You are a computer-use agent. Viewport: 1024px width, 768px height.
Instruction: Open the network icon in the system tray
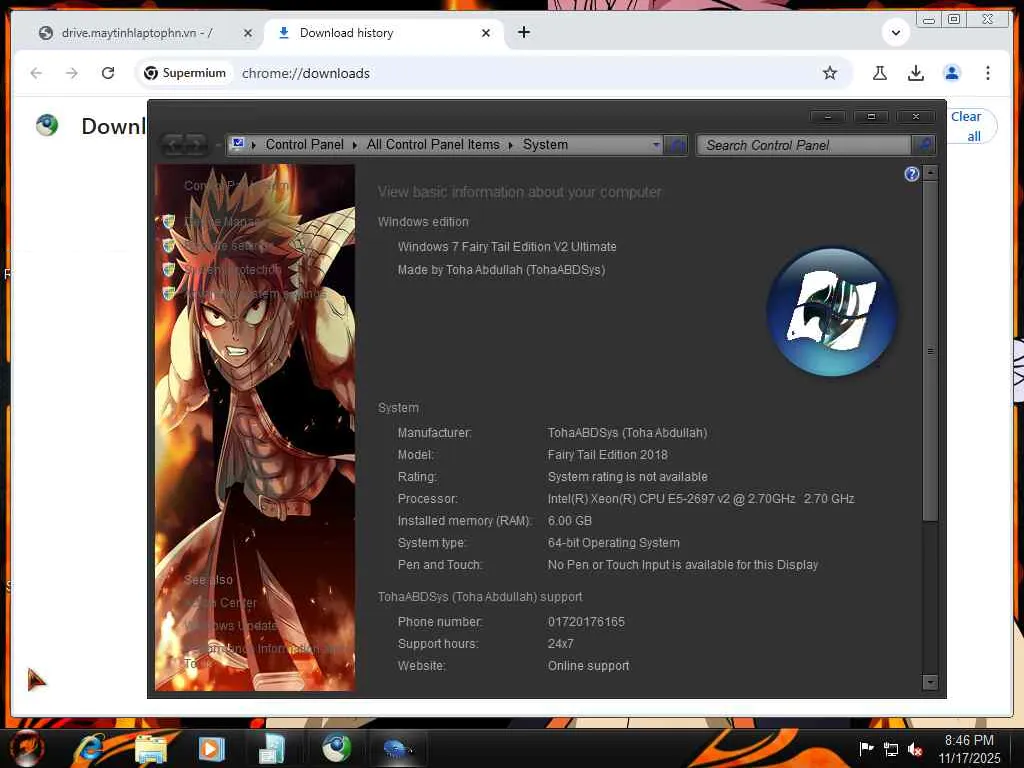pyautogui.click(x=891, y=749)
